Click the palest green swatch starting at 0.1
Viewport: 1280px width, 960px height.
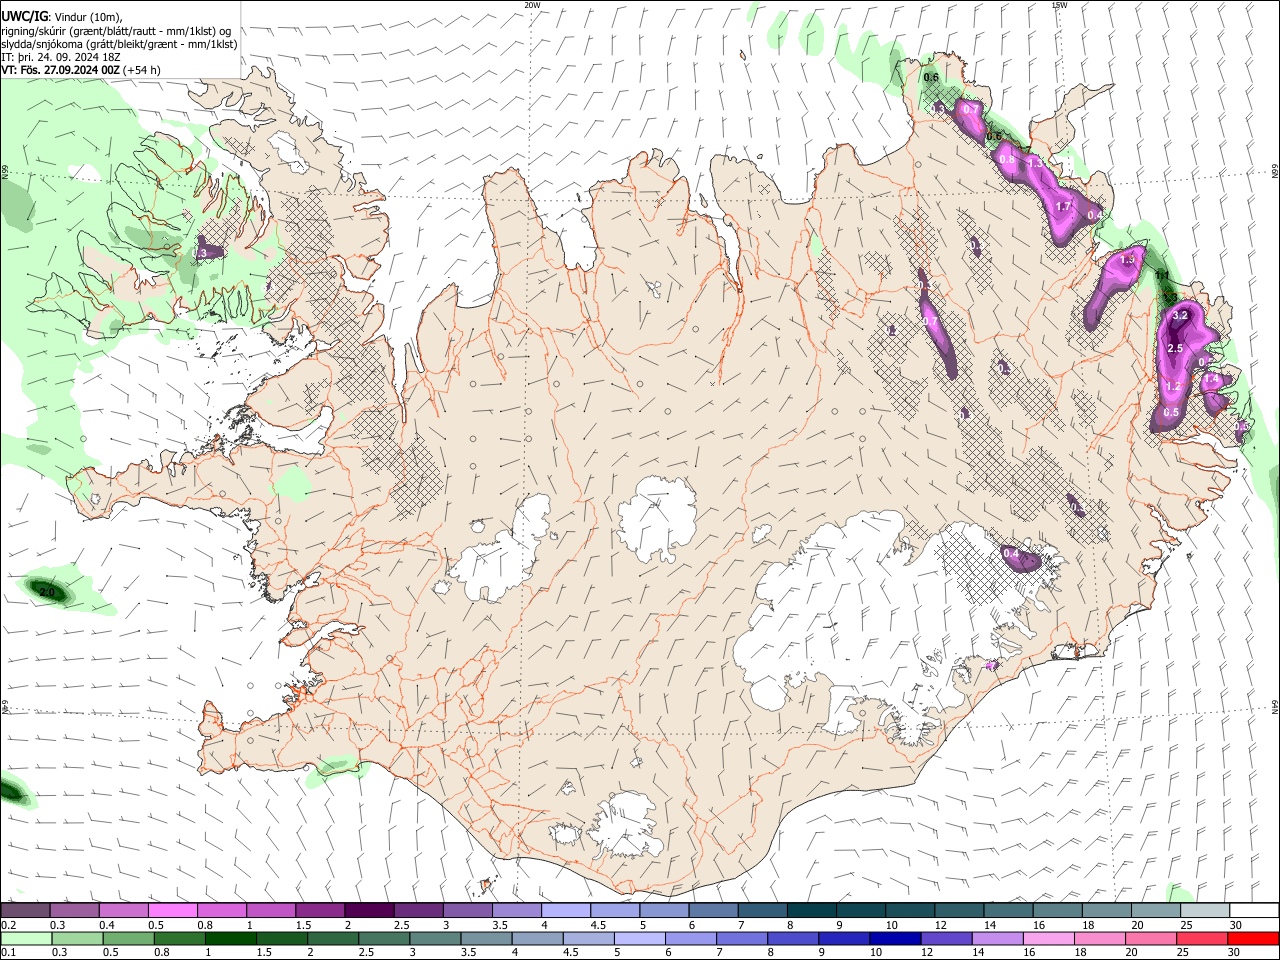[25, 939]
